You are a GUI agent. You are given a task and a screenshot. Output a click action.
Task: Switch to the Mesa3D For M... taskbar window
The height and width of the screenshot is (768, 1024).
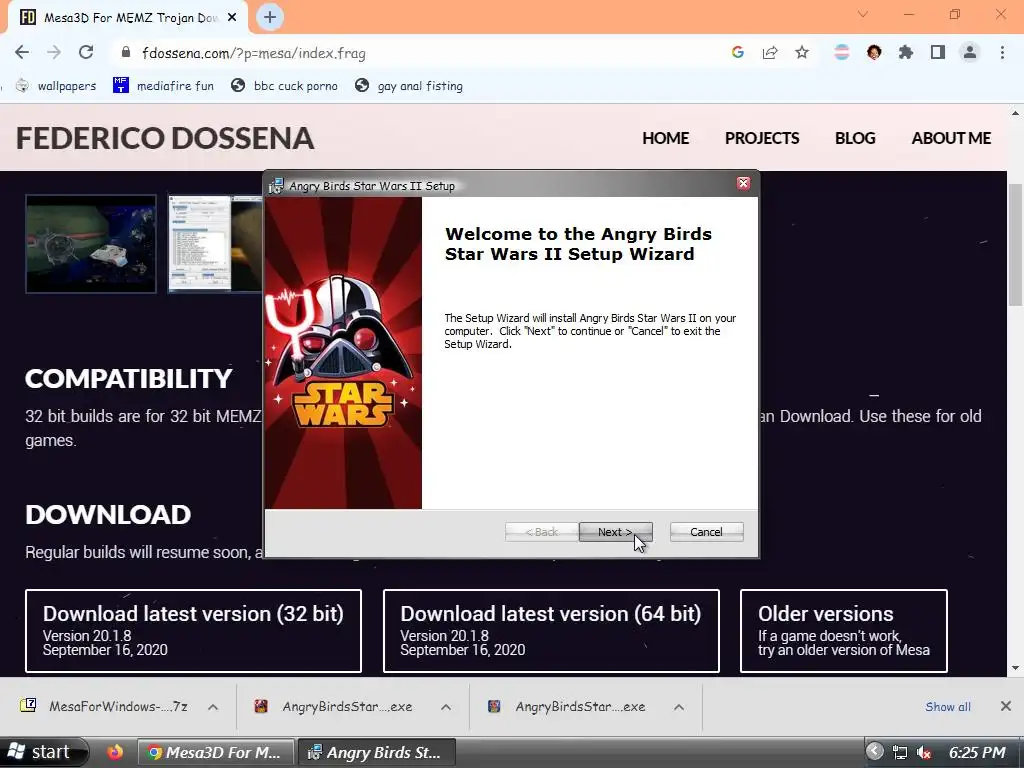[216, 752]
